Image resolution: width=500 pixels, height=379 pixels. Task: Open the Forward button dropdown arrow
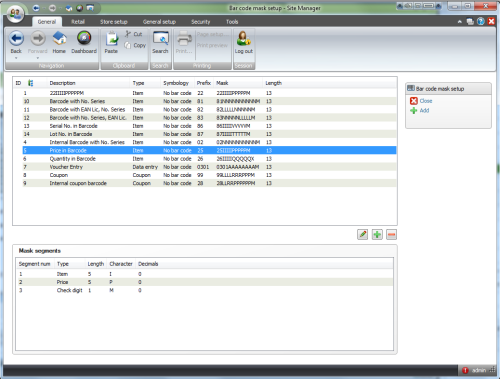pos(38,58)
